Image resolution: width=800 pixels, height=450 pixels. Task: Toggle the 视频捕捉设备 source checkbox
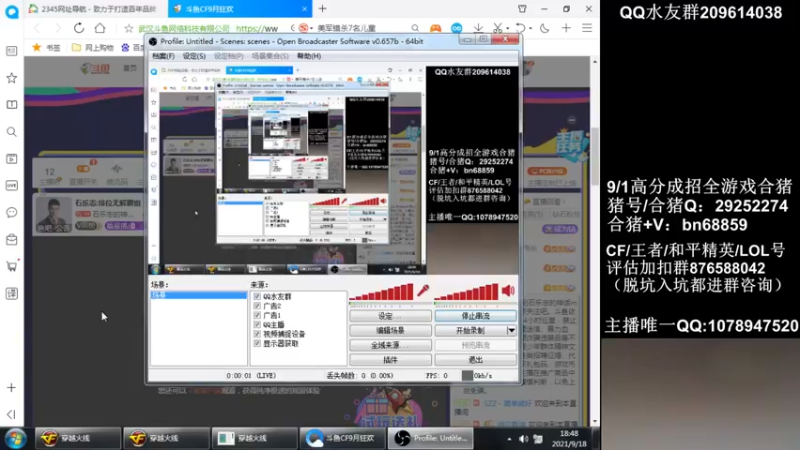(x=257, y=334)
